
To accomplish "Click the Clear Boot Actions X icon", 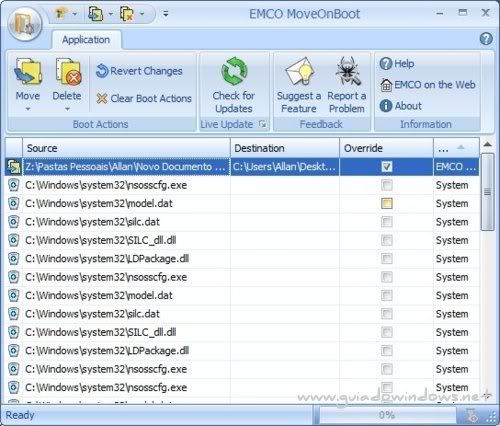I will 102,98.
